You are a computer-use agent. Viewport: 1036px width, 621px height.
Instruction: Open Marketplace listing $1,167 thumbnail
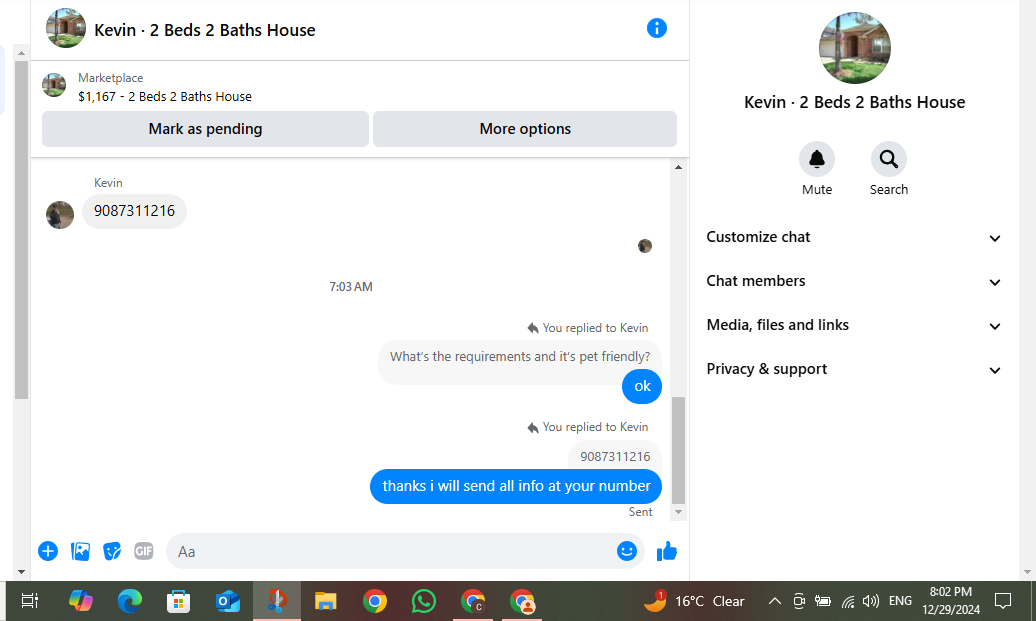[x=54, y=85]
